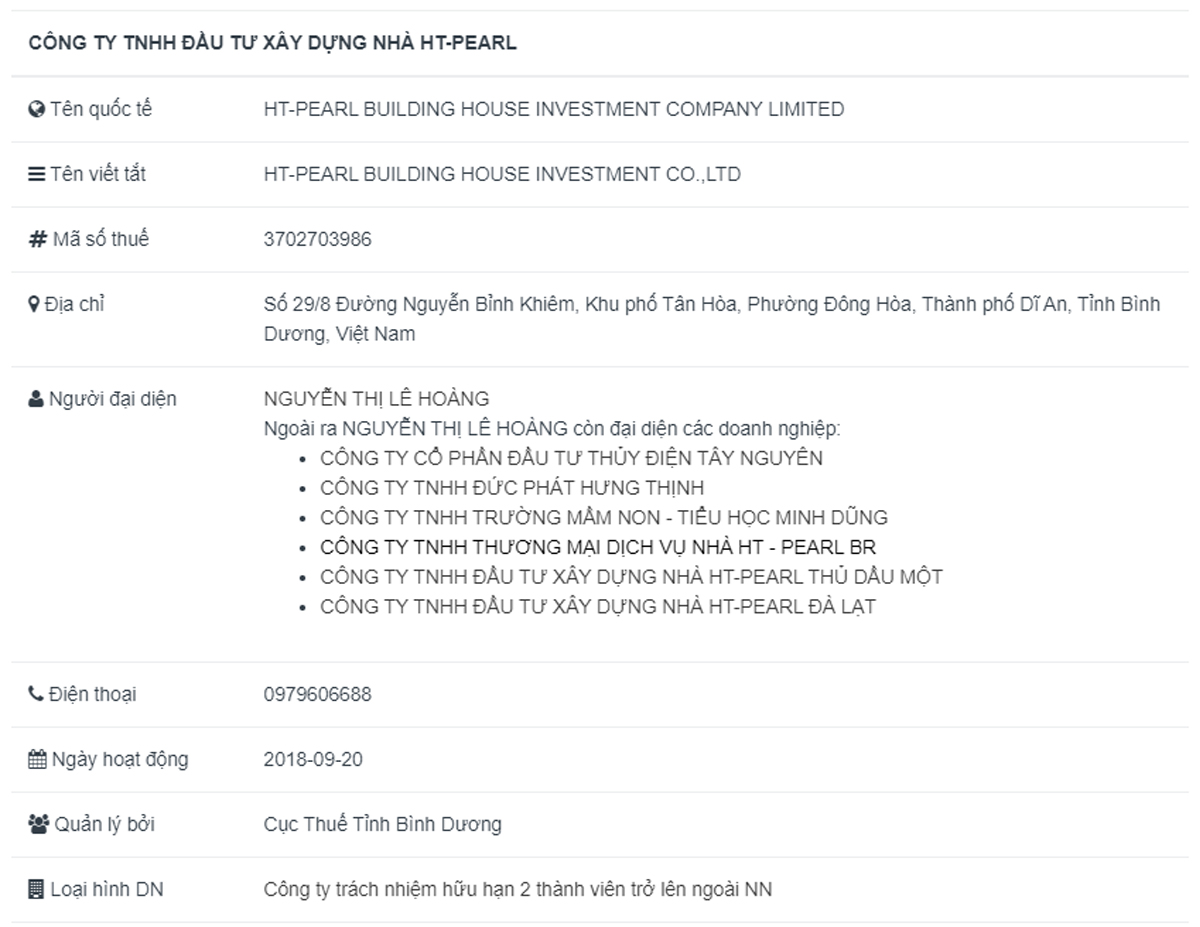This screenshot has height=927, width=1200.
Task: Click tax code 3702703986
Action: (x=318, y=239)
